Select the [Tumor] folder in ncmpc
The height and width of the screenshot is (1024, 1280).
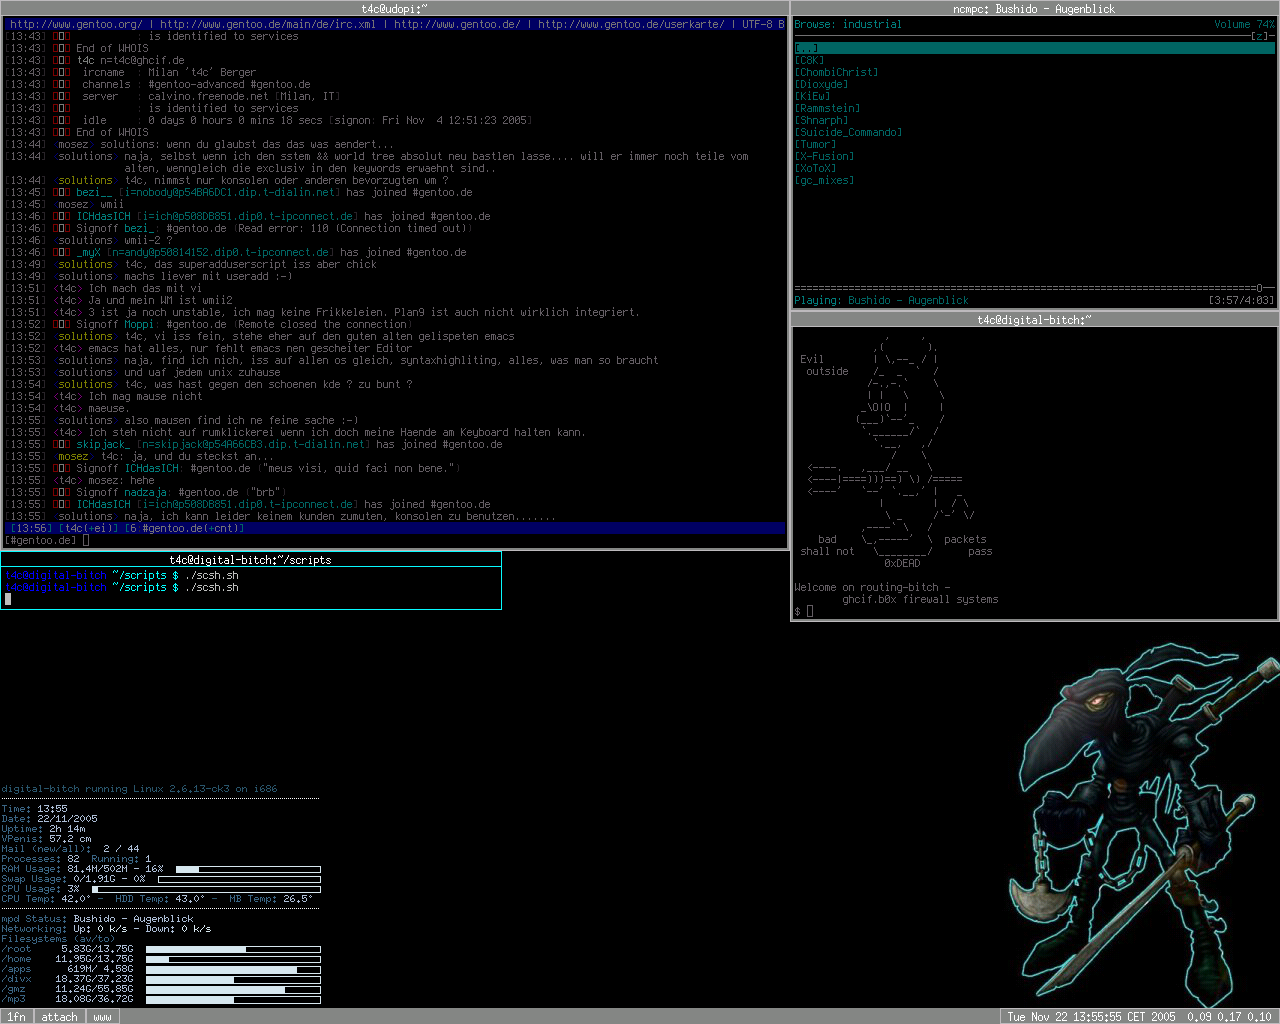click(x=815, y=144)
